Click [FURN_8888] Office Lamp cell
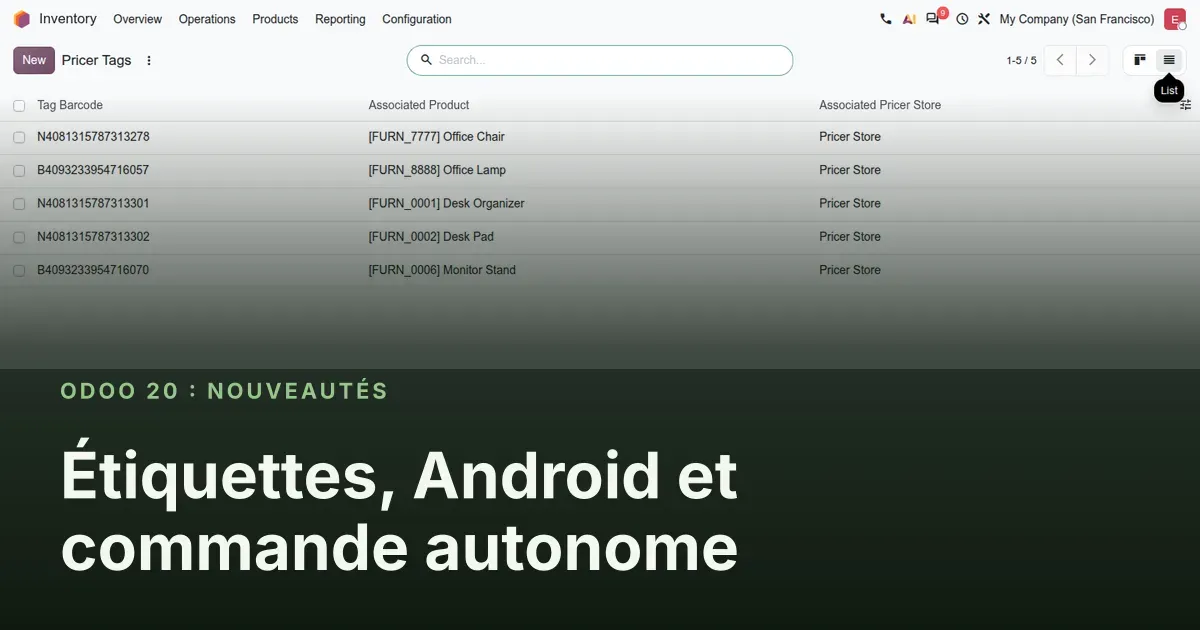Screen dimensions: 1200x630 coord(437,170)
